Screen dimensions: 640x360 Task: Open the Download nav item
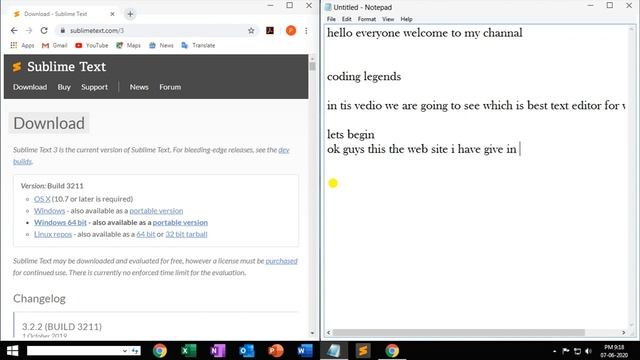(30, 87)
